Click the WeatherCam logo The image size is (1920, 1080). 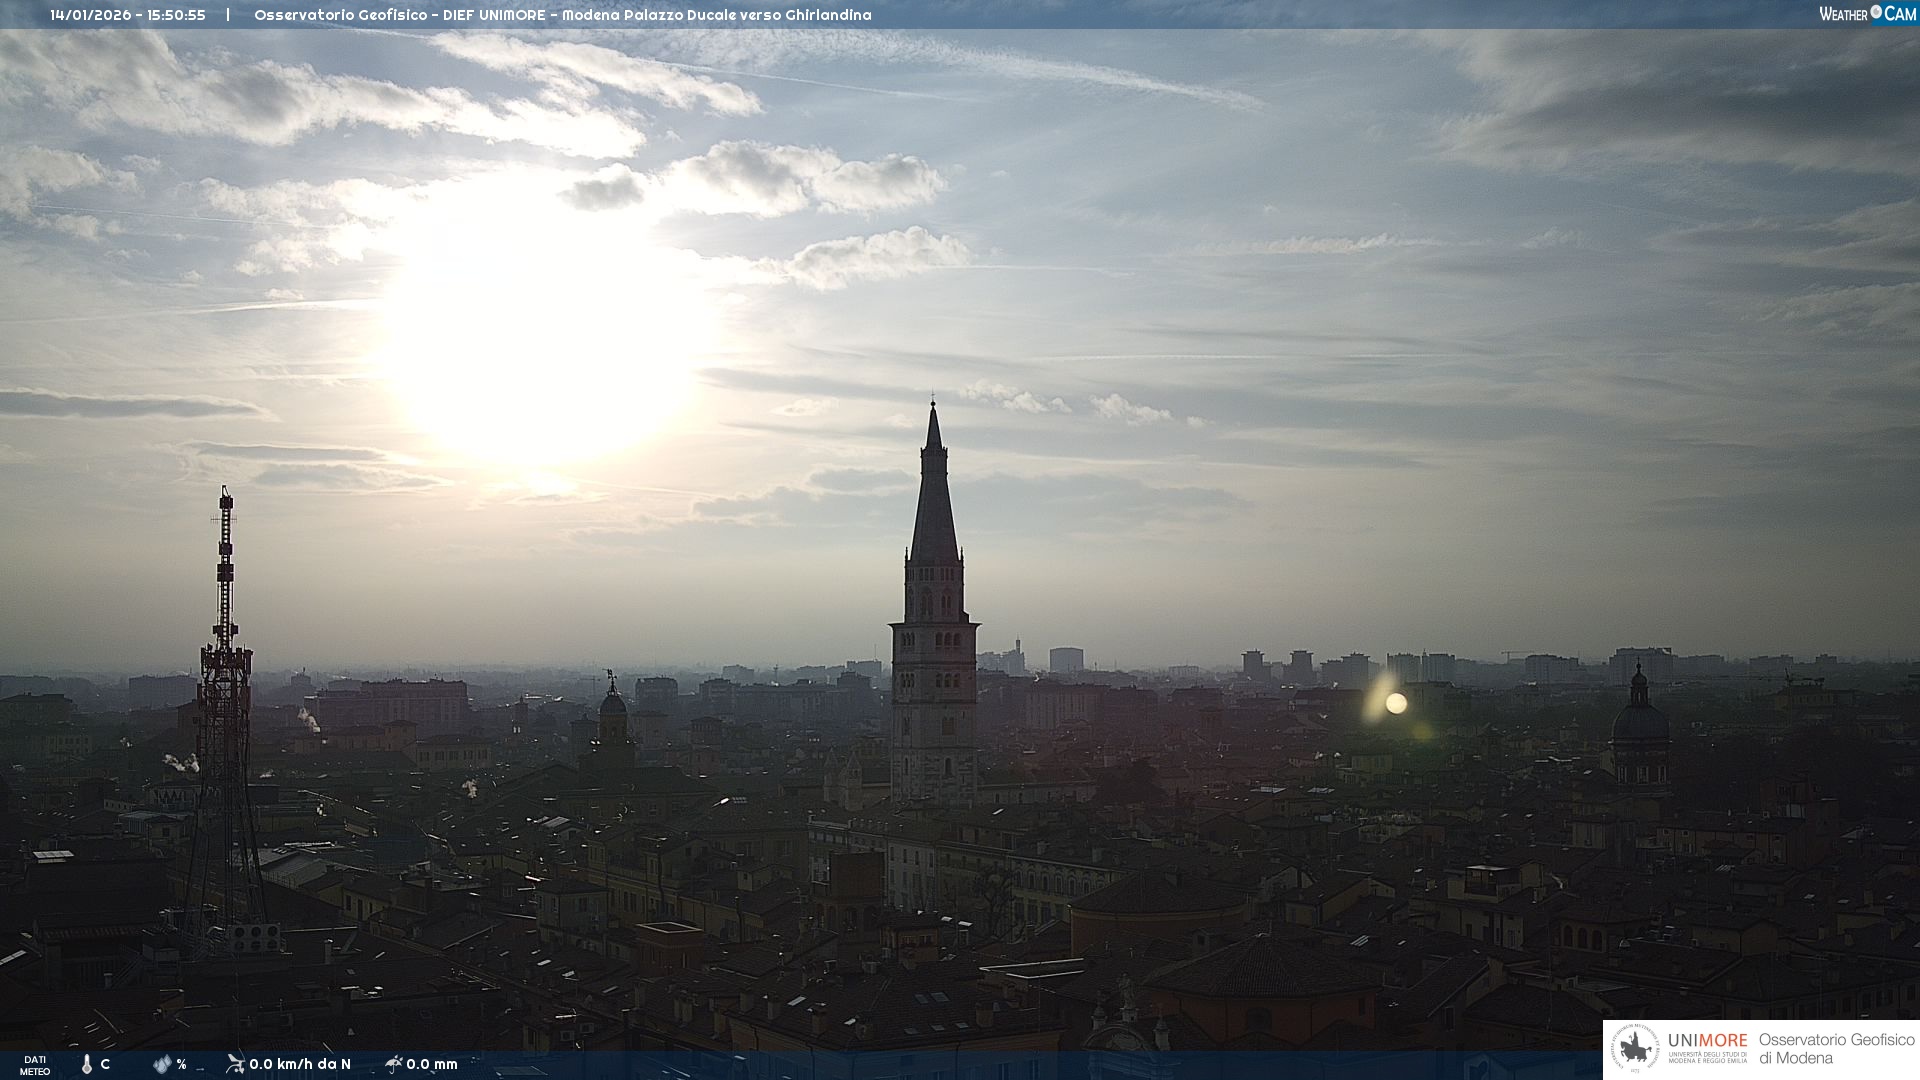click(x=1867, y=14)
